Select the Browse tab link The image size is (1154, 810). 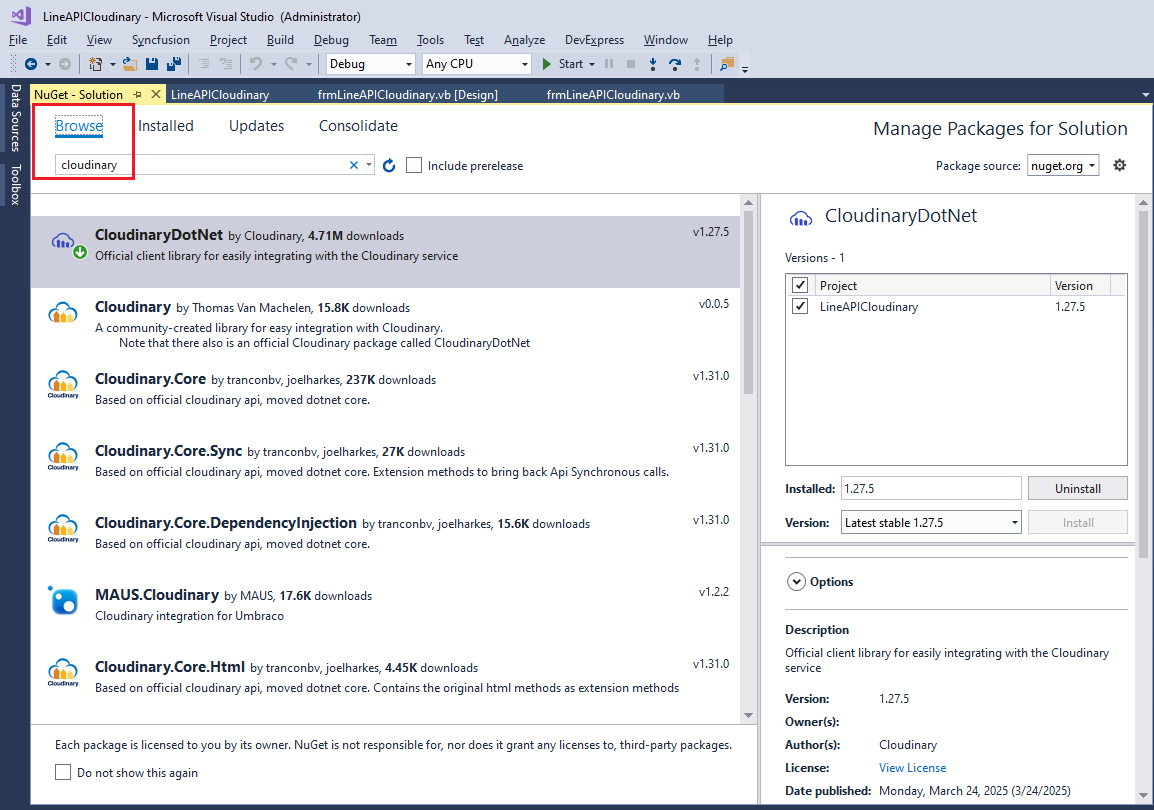coord(79,126)
